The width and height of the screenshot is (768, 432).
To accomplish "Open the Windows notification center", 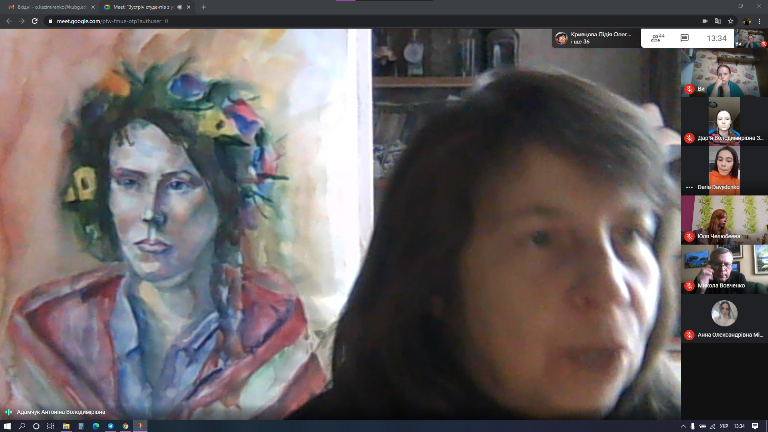I will pos(755,426).
